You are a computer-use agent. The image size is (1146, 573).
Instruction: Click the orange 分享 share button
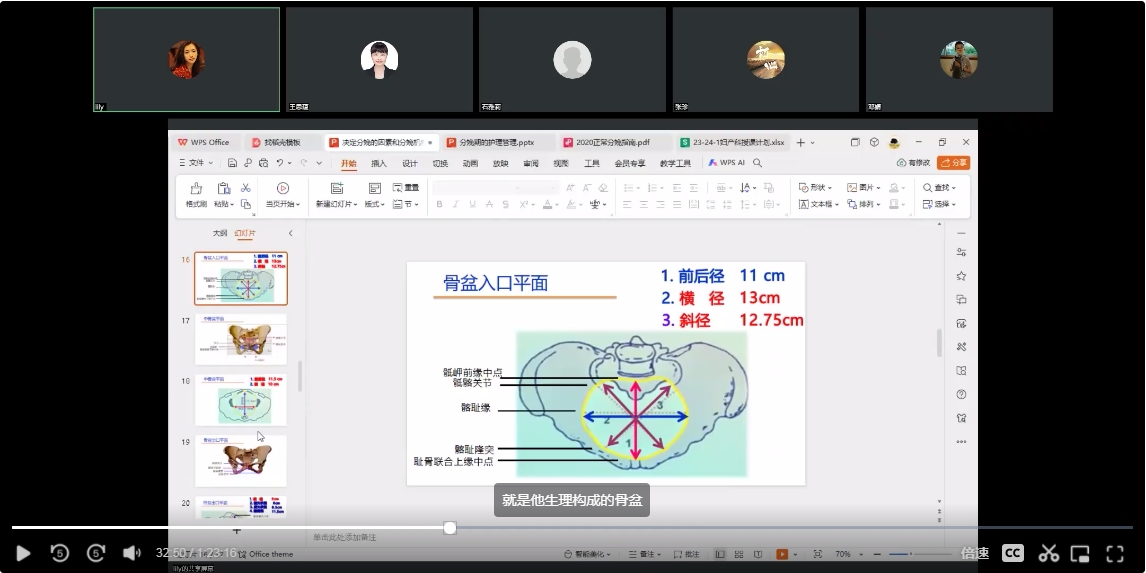click(x=953, y=162)
